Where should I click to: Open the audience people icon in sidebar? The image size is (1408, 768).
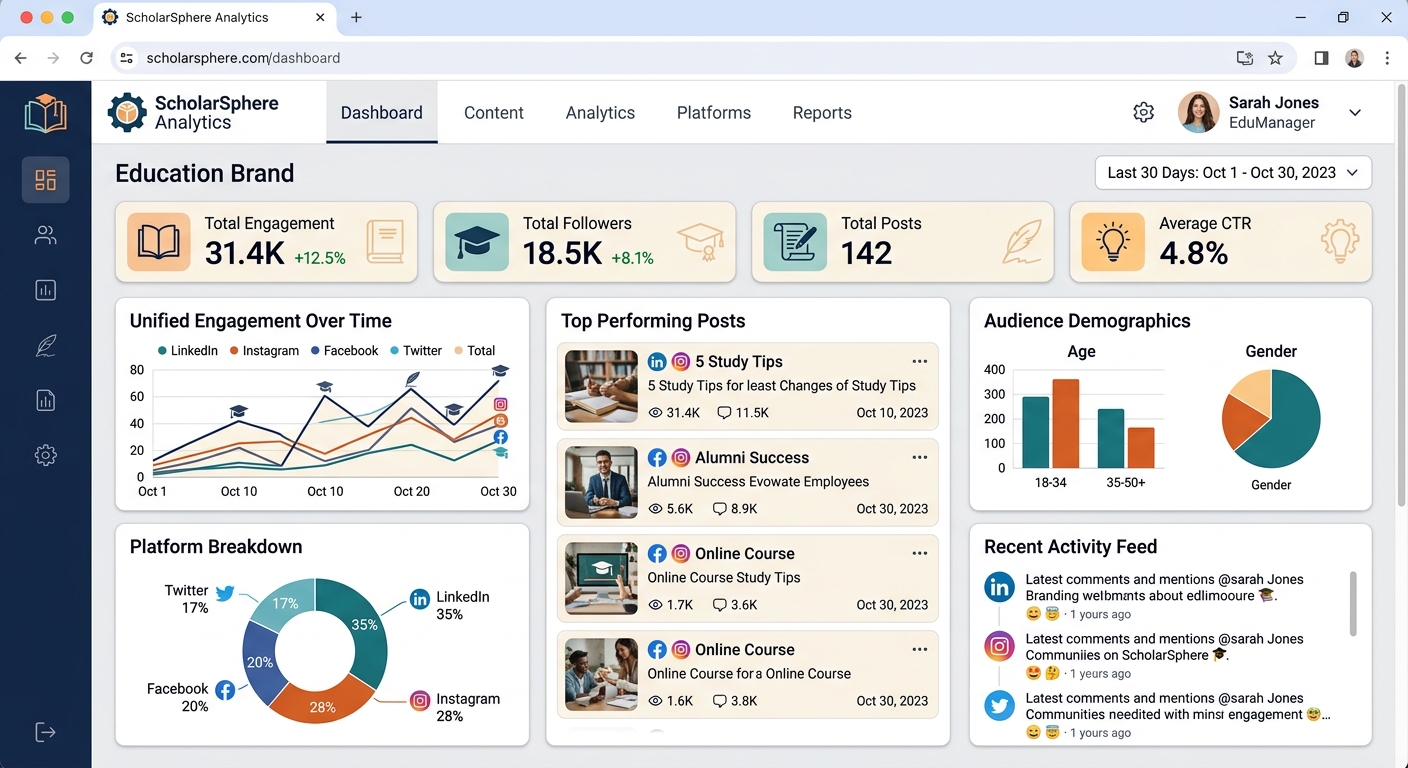45,235
